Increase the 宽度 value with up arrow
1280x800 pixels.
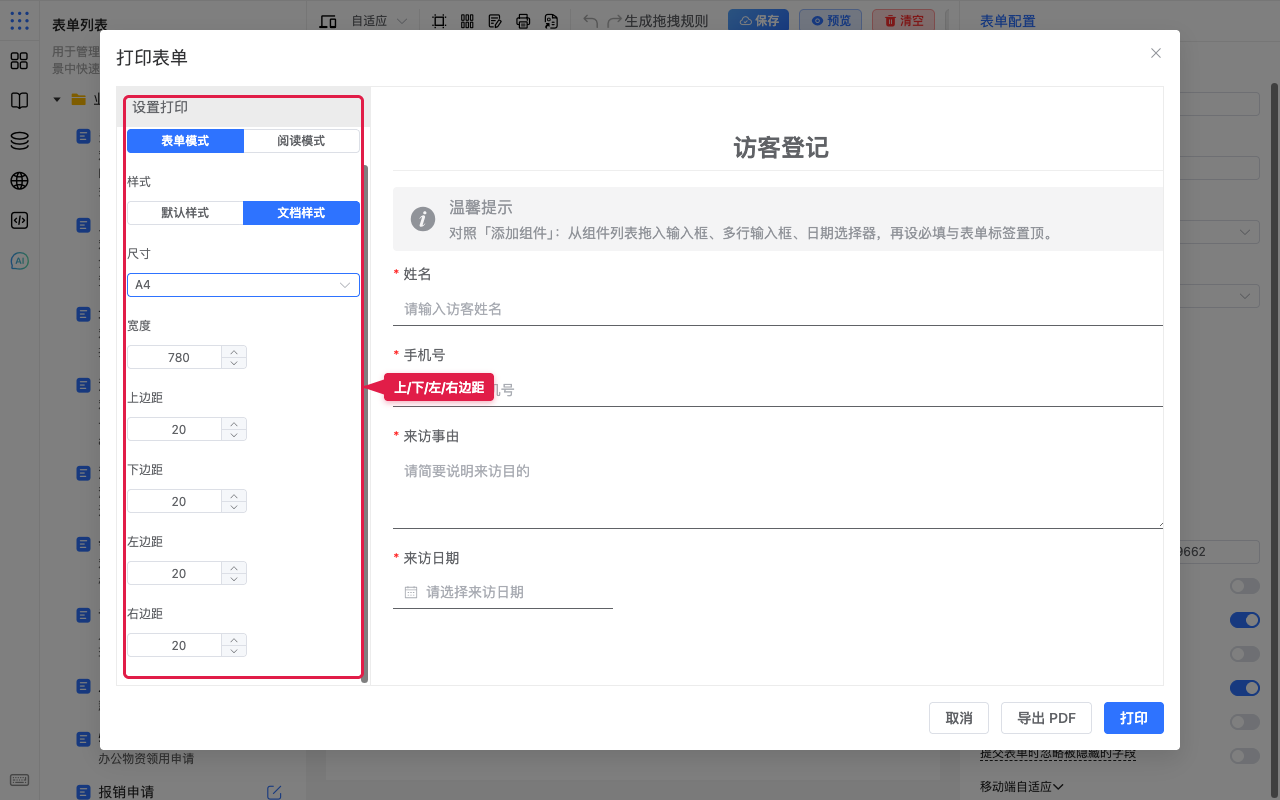(234, 351)
